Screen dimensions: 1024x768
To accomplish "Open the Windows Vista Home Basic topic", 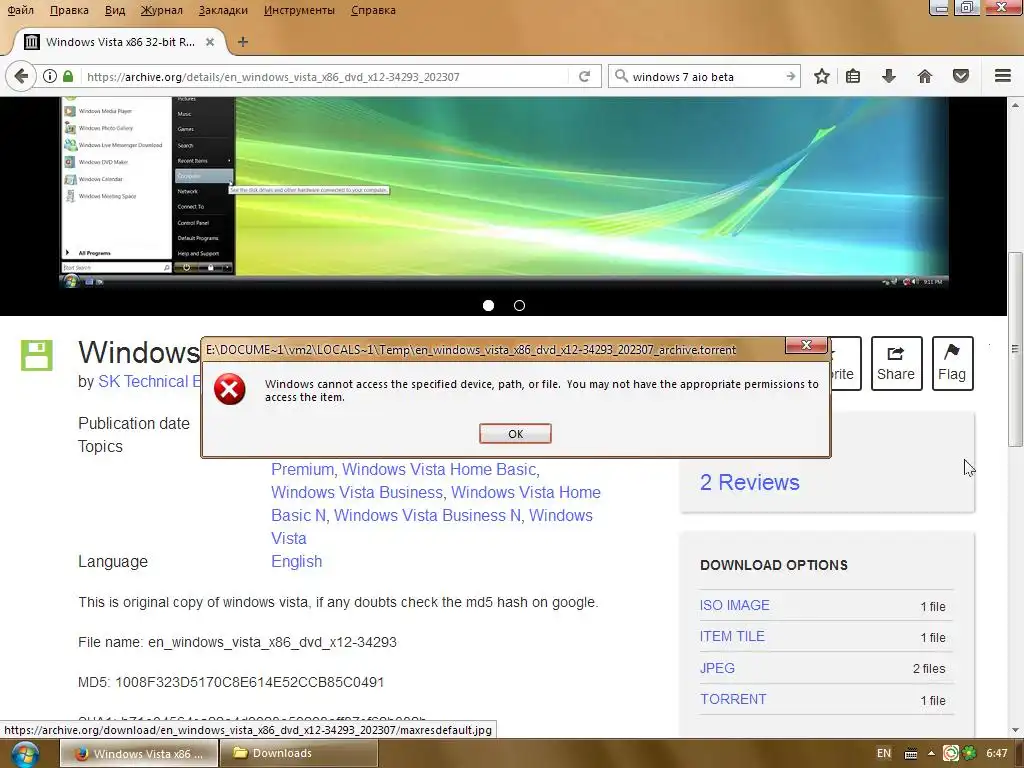I will 440,470.
